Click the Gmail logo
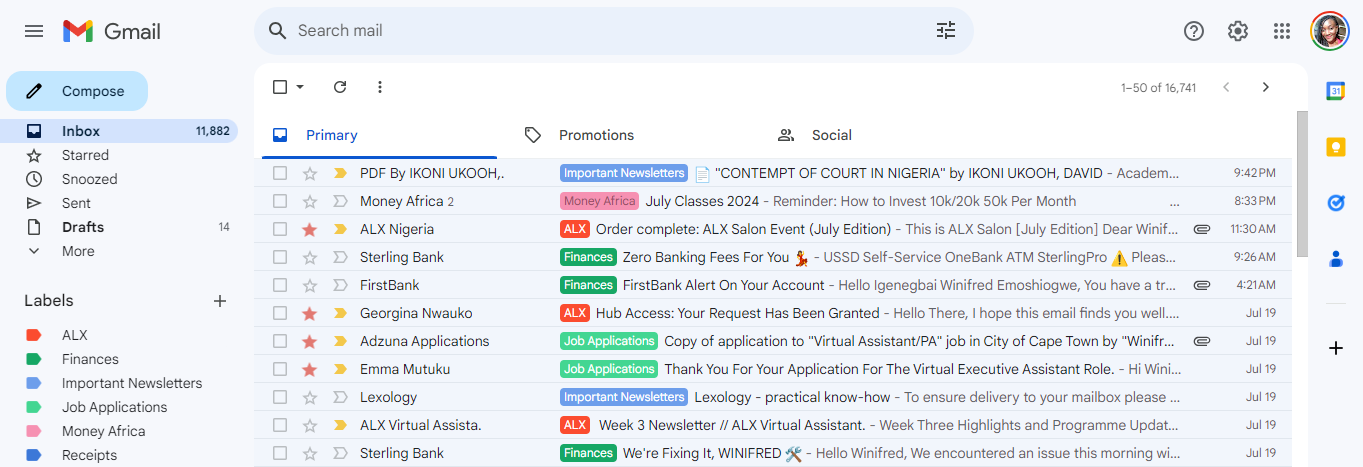Image resolution: width=1363 pixels, height=467 pixels. [112, 31]
